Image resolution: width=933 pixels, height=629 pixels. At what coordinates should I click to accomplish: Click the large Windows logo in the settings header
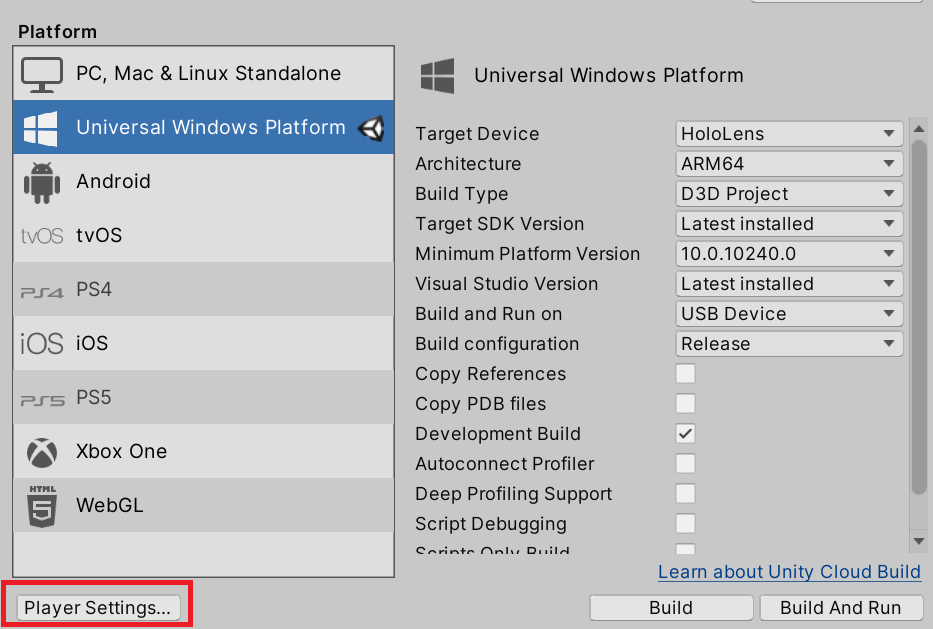point(437,76)
